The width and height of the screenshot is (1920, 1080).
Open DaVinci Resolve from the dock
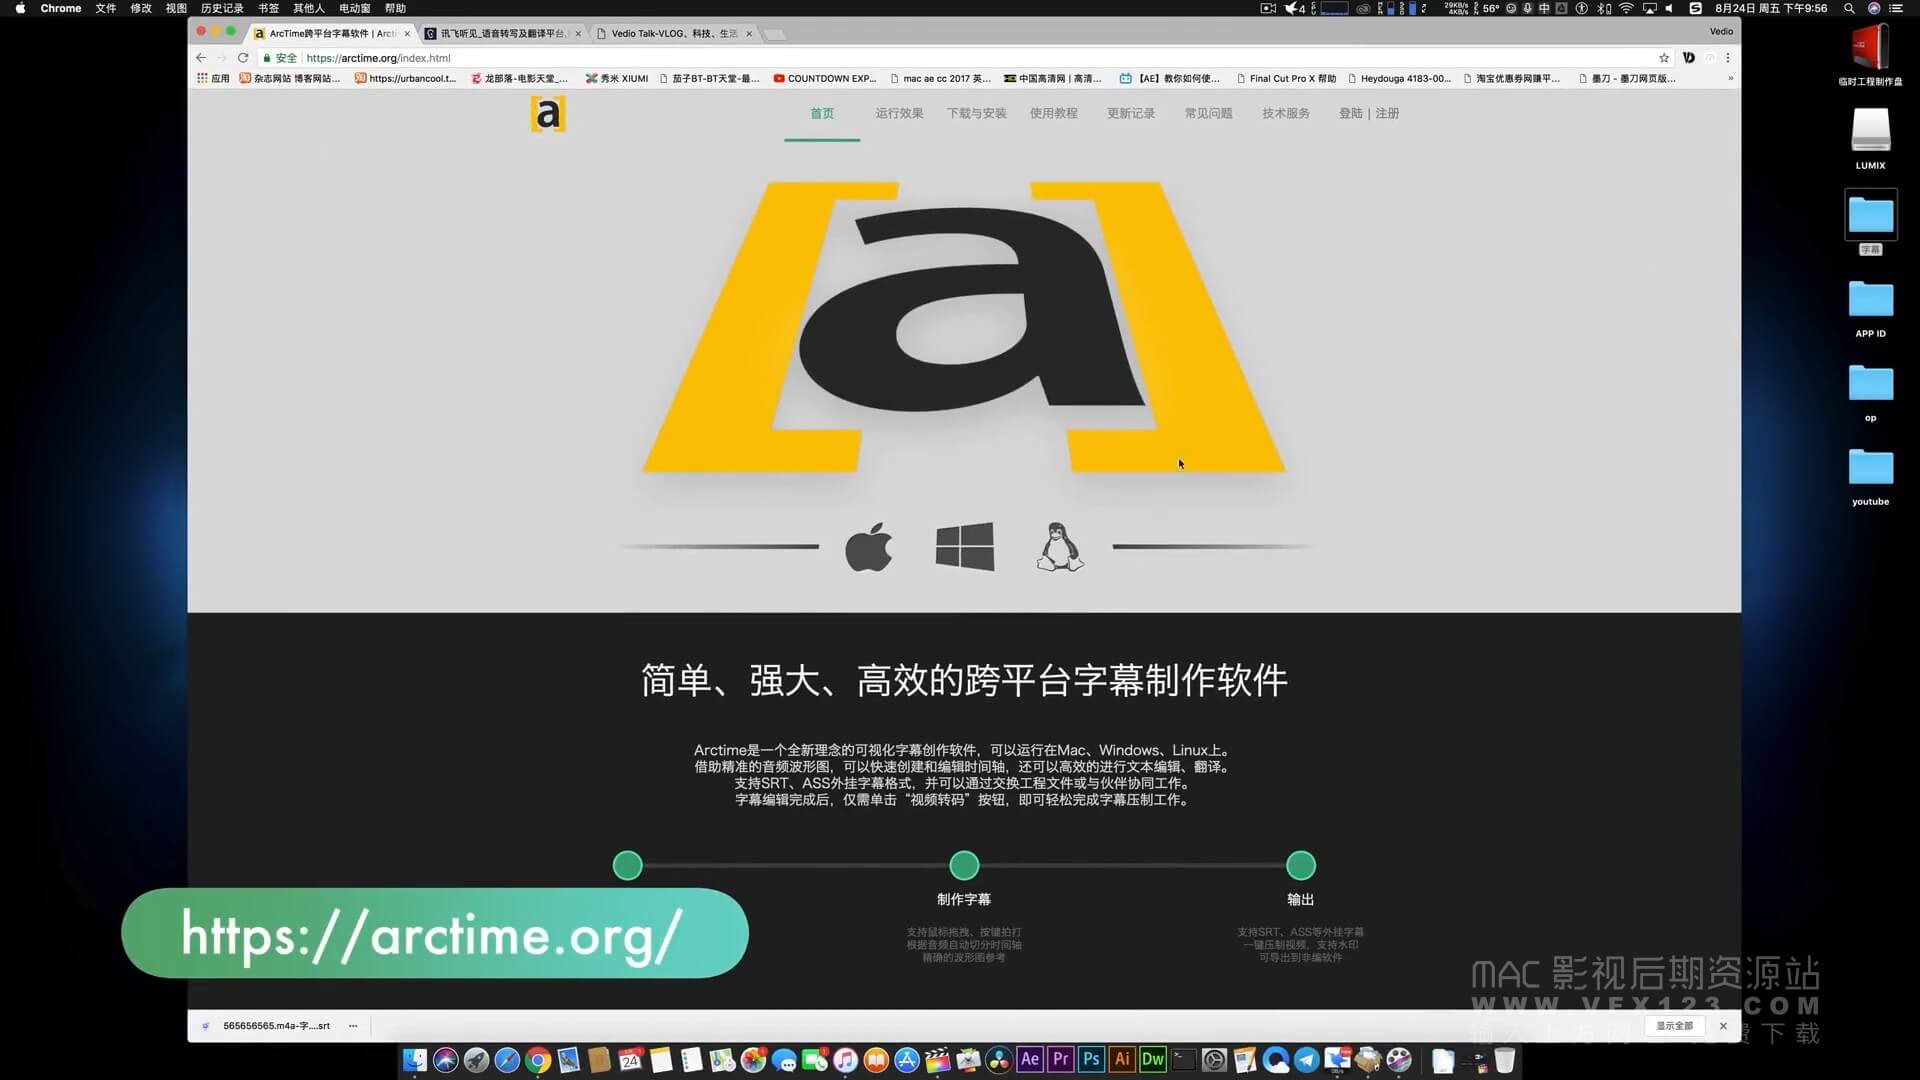999,1060
